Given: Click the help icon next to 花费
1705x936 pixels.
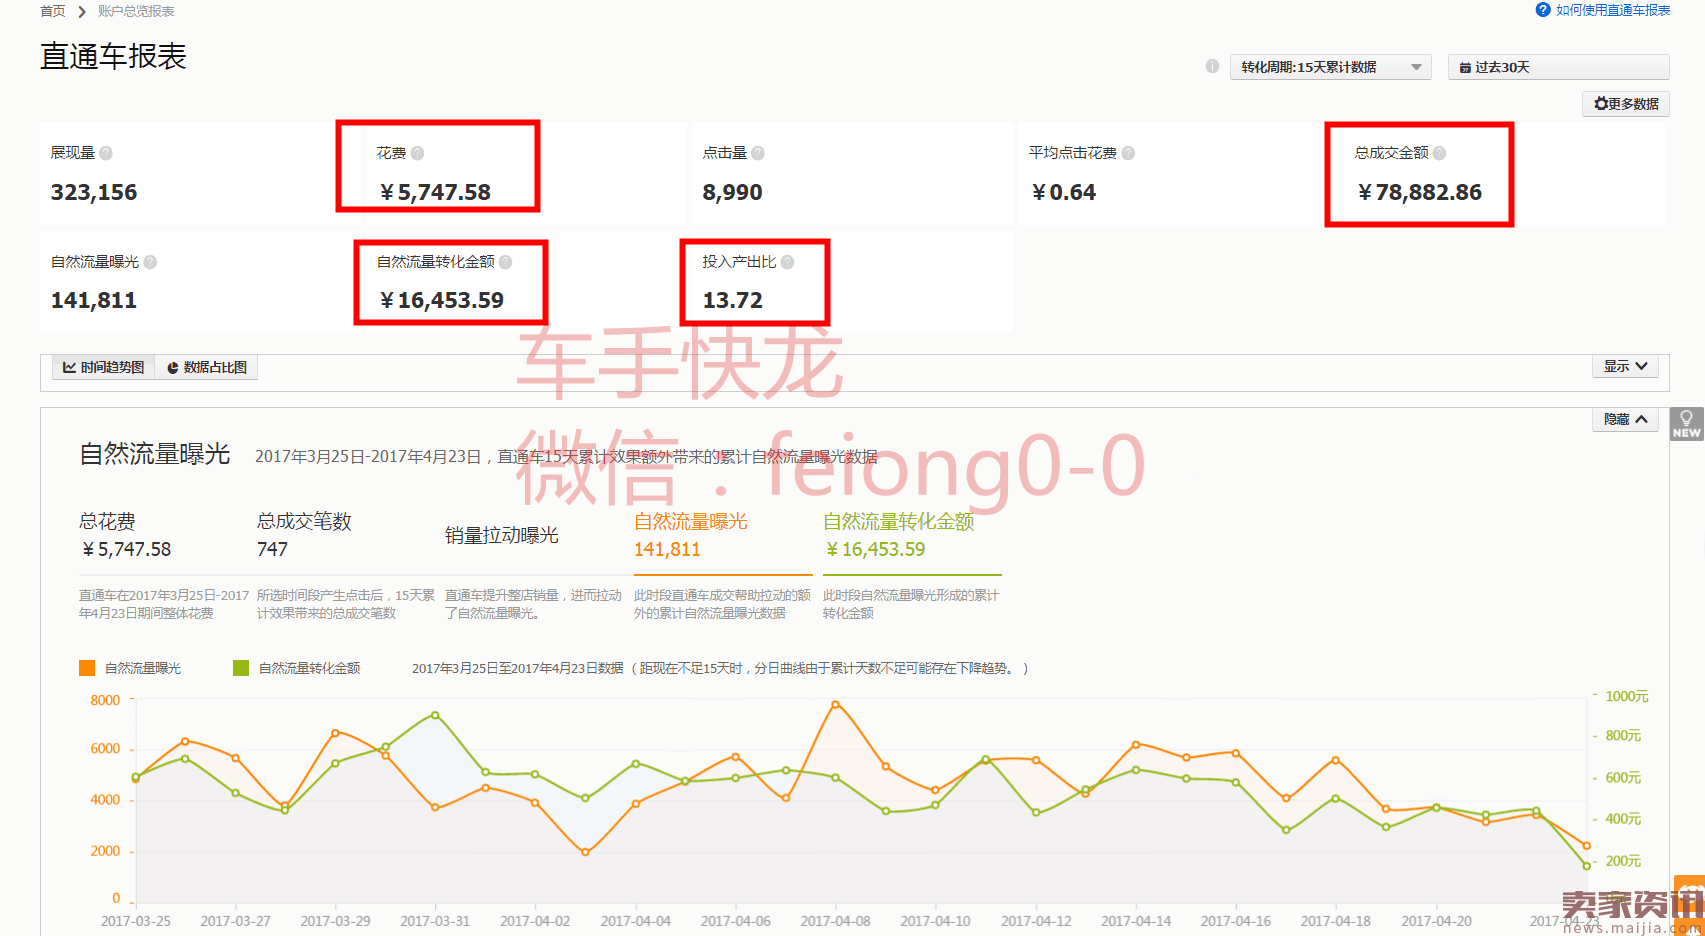Looking at the screenshot, I should (x=417, y=153).
